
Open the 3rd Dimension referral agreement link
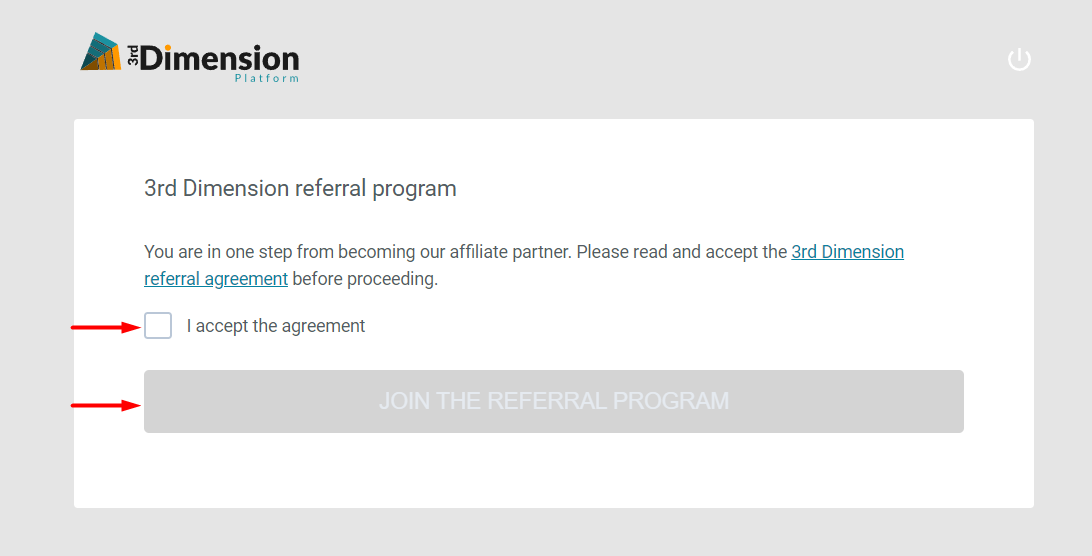847,252
